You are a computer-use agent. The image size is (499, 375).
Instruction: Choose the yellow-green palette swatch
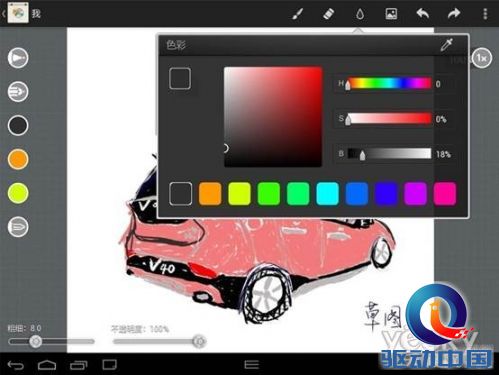(239, 193)
